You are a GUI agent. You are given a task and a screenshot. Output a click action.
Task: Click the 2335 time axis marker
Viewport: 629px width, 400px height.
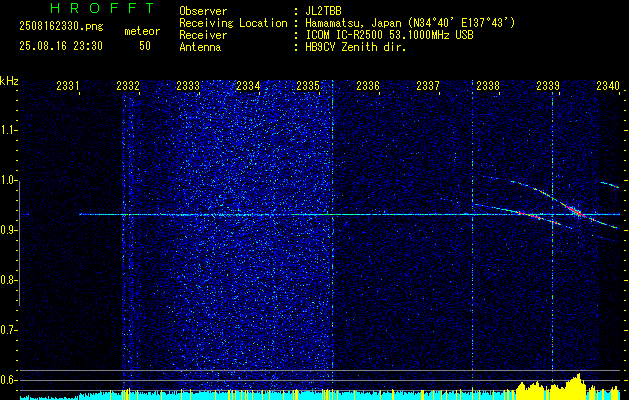coord(308,86)
